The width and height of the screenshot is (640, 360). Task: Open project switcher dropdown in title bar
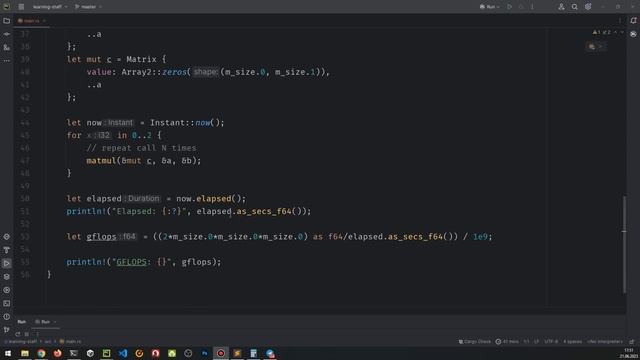(50, 7)
